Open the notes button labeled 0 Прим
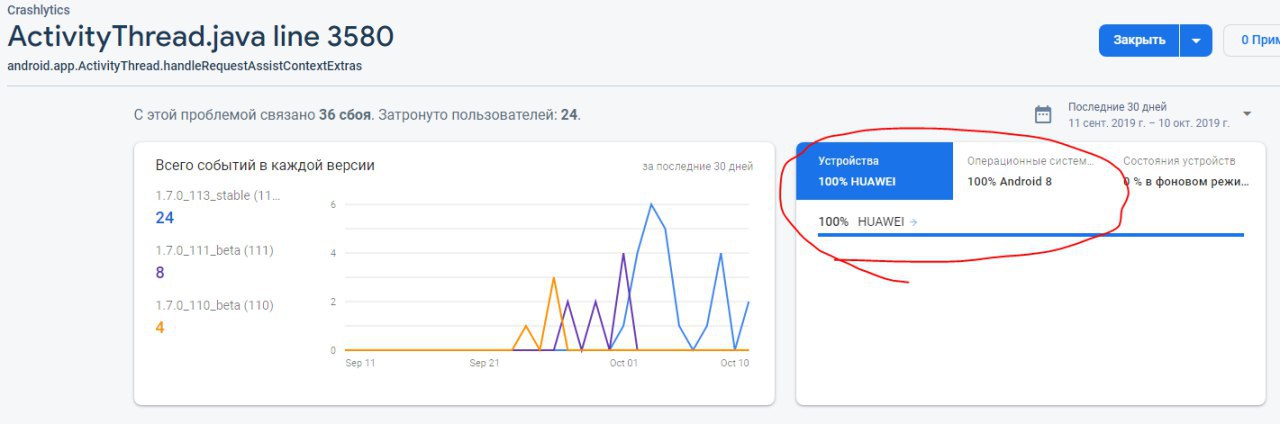This screenshot has width=1280, height=424. (1252, 40)
